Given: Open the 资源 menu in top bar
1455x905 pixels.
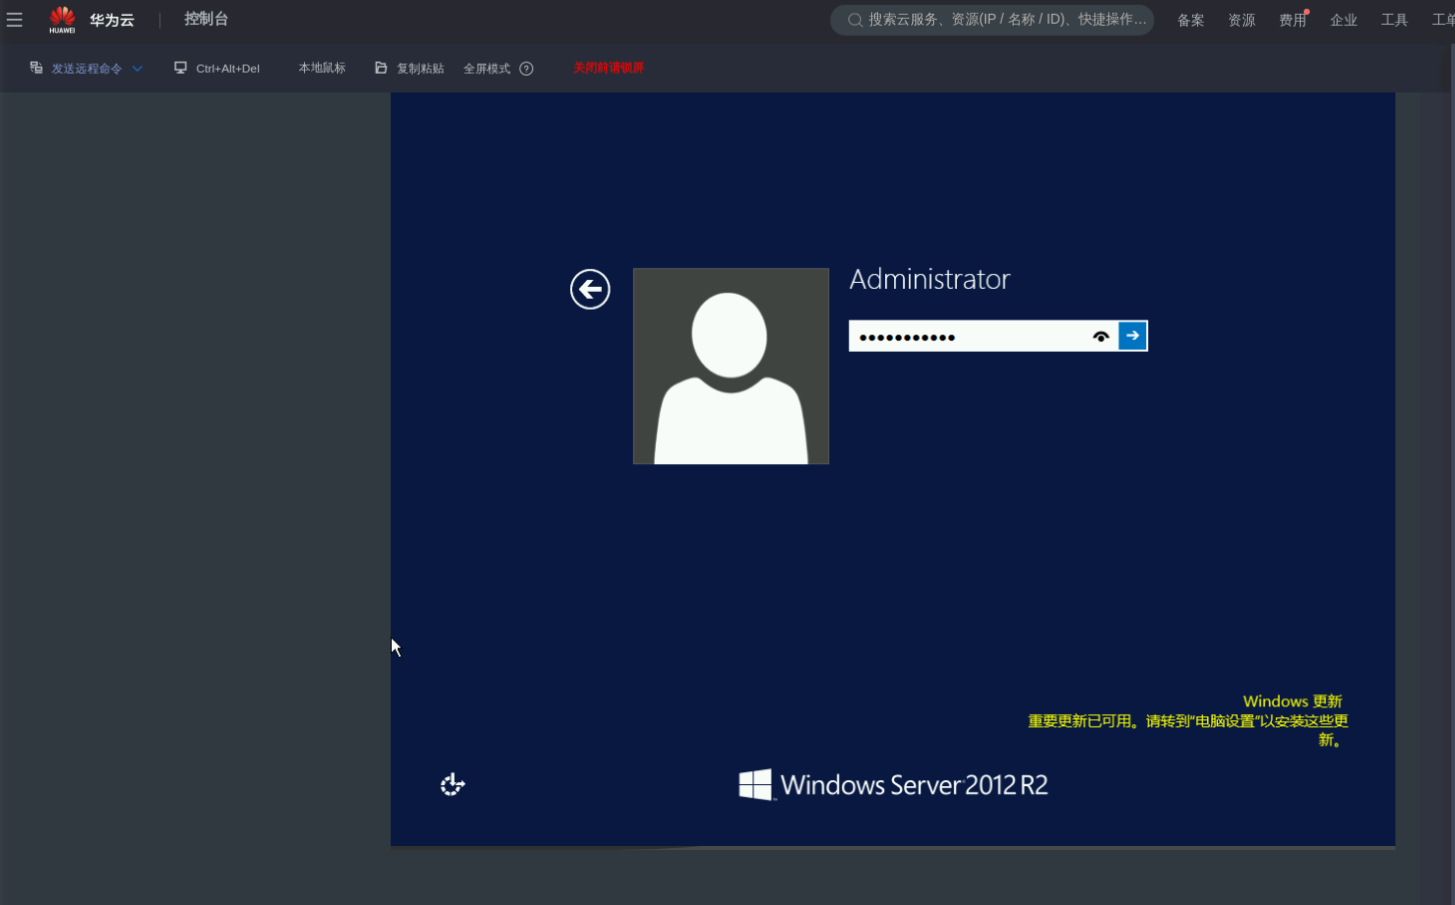Looking at the screenshot, I should 1241,20.
